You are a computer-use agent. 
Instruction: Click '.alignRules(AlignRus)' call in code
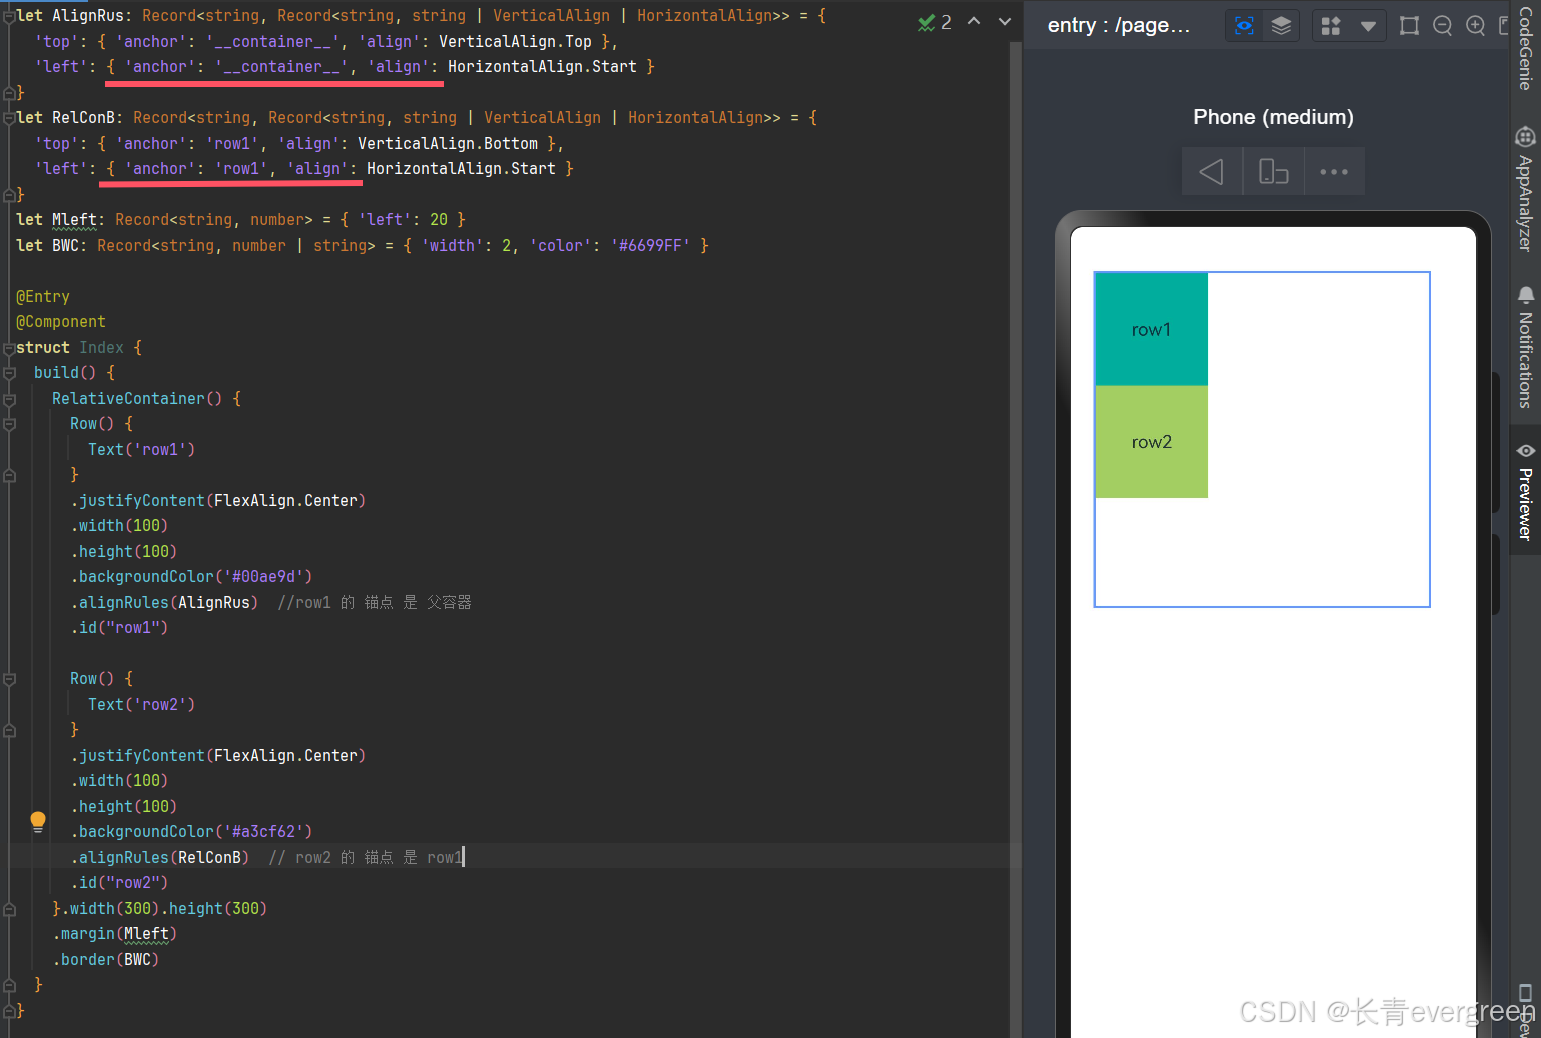164,602
